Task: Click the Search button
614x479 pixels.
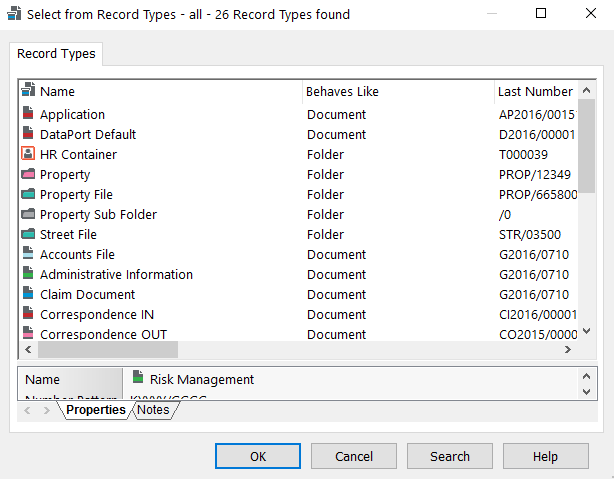Action: 450,456
